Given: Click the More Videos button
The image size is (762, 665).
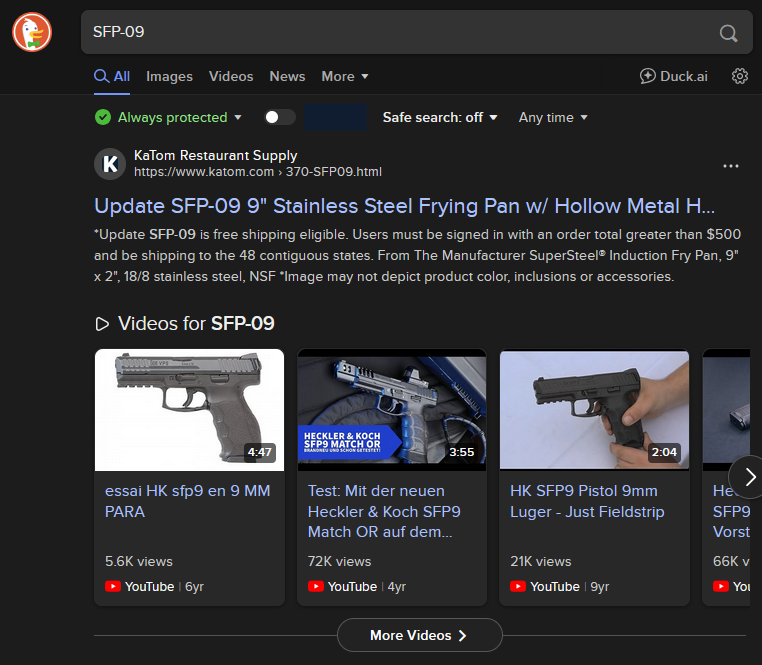Looking at the screenshot, I should 420,635.
